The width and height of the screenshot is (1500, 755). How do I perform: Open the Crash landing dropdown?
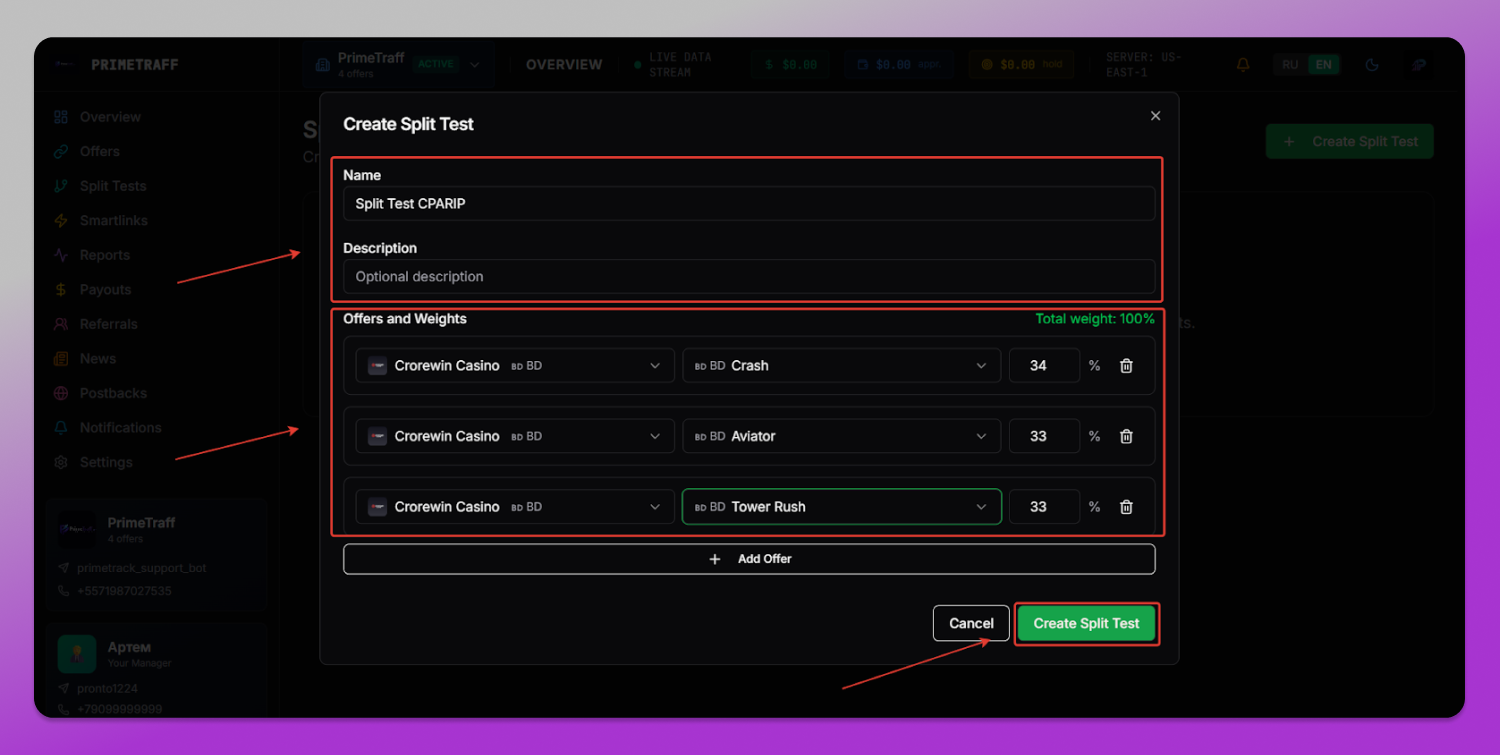pos(841,366)
